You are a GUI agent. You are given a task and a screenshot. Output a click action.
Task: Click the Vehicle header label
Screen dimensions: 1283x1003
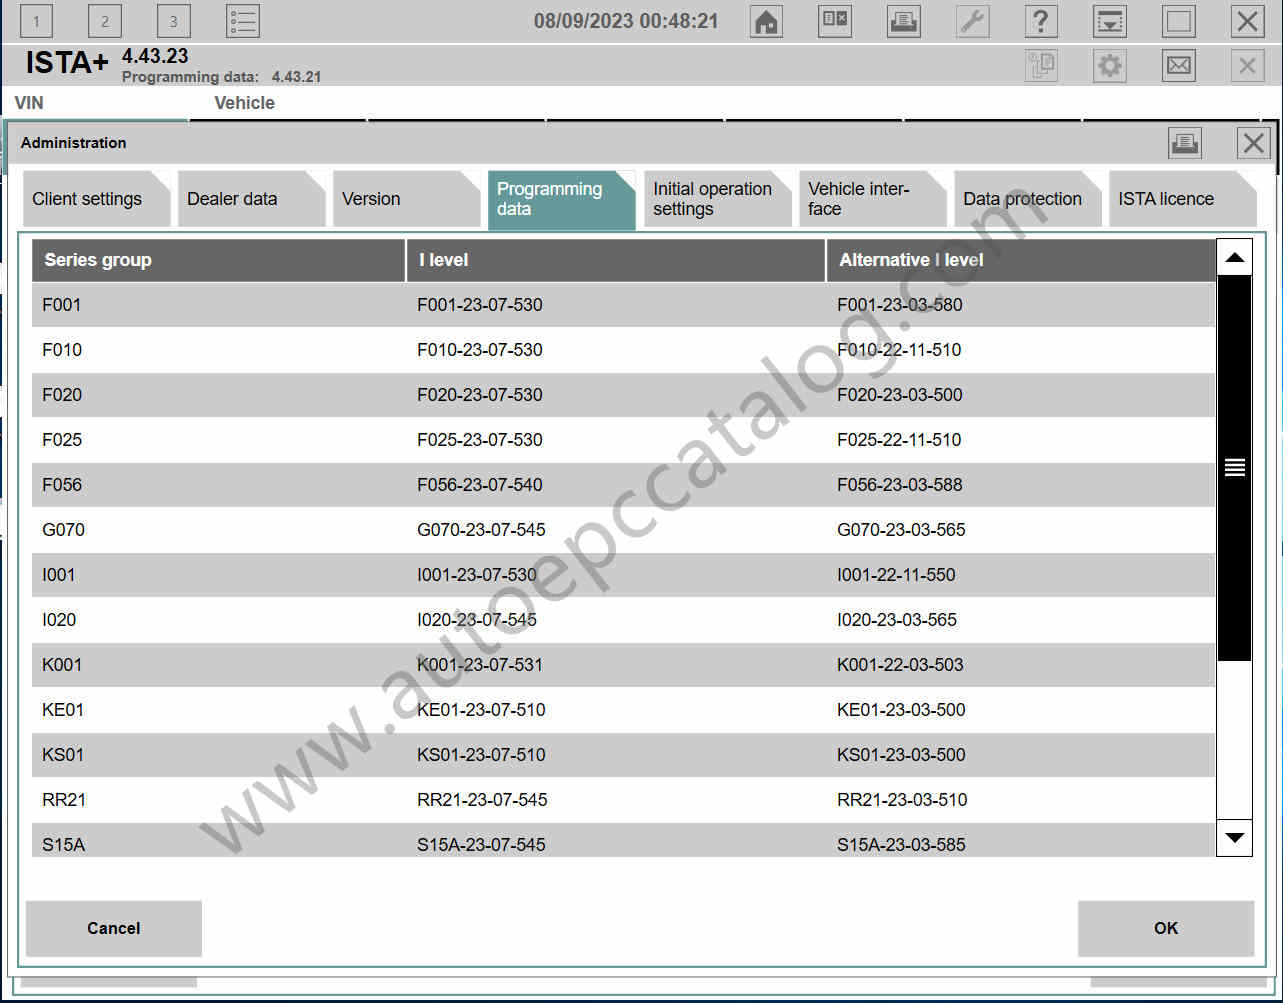(244, 103)
